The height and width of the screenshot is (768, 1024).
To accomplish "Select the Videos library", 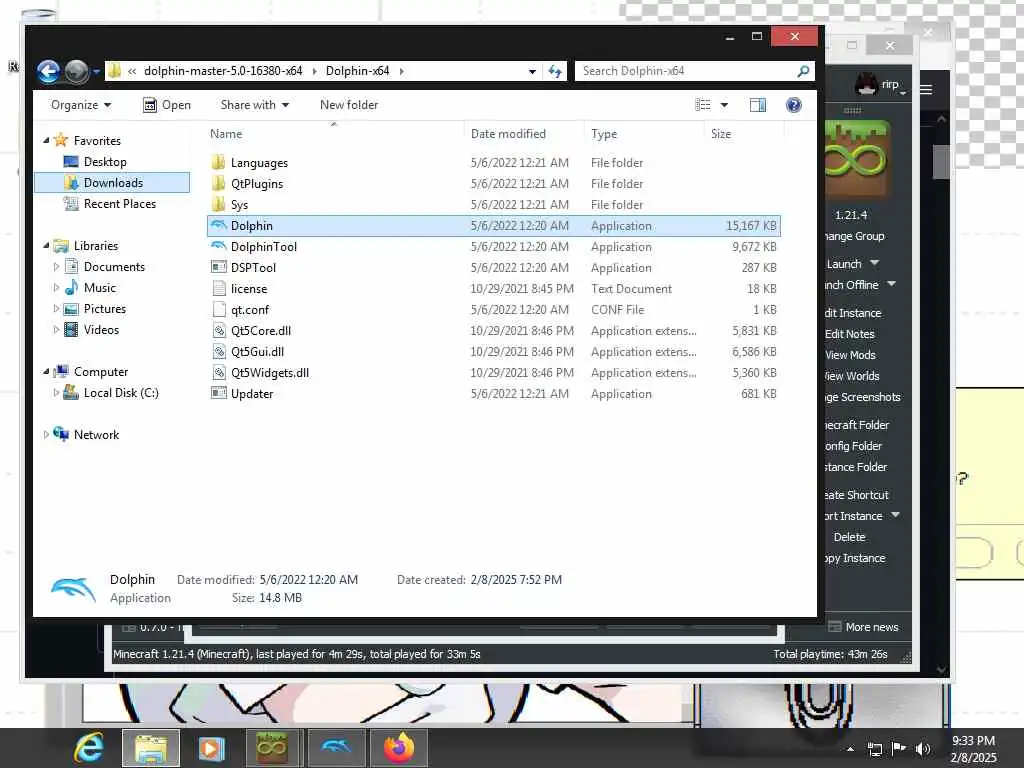I will (x=101, y=330).
